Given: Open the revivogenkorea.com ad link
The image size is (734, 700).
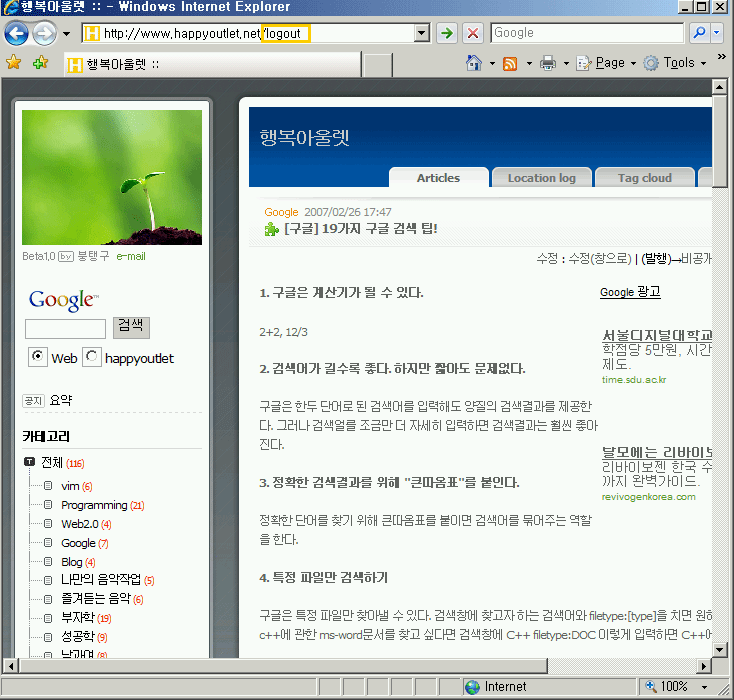Looking at the screenshot, I should (x=648, y=497).
